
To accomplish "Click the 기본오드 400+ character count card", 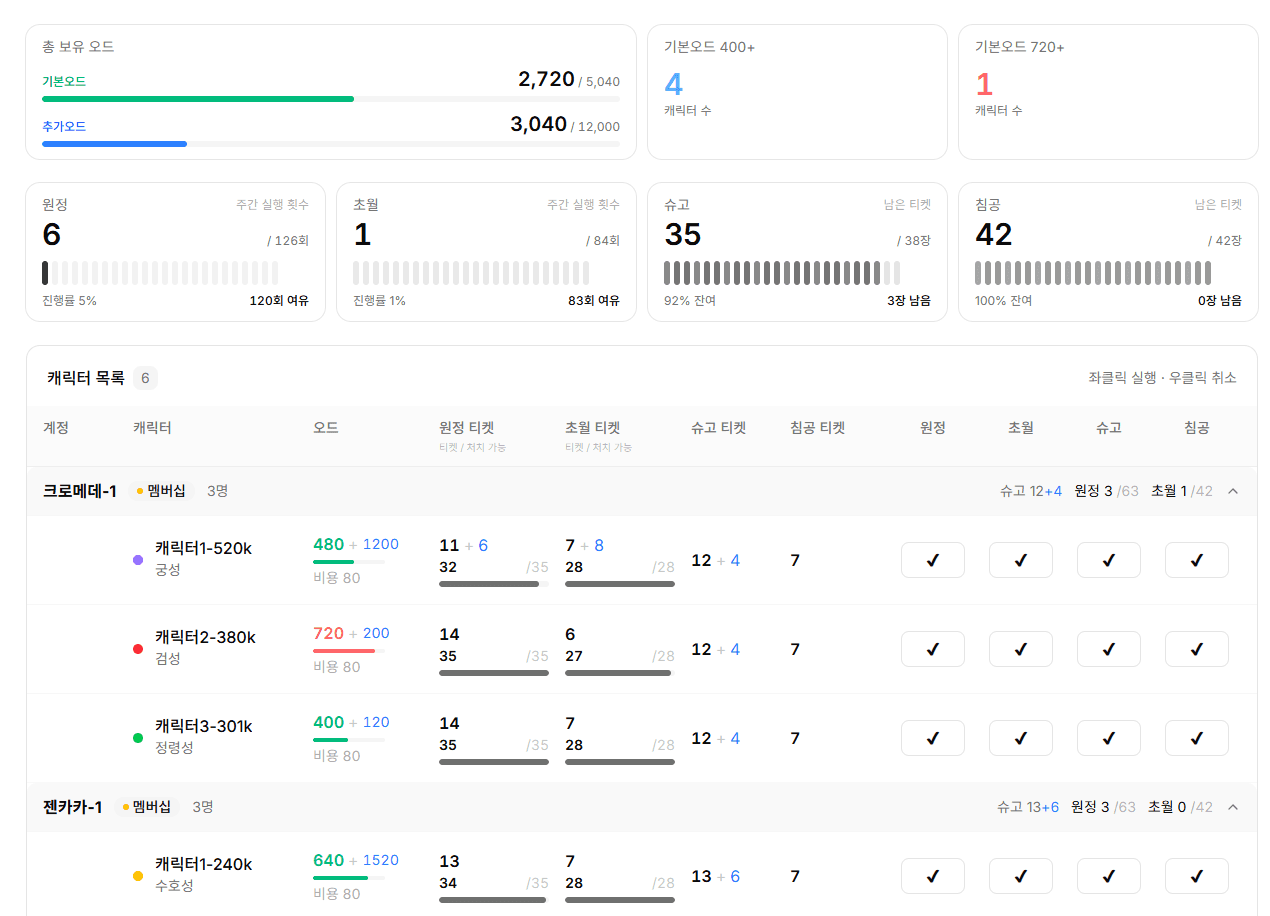I will click(x=797, y=92).
